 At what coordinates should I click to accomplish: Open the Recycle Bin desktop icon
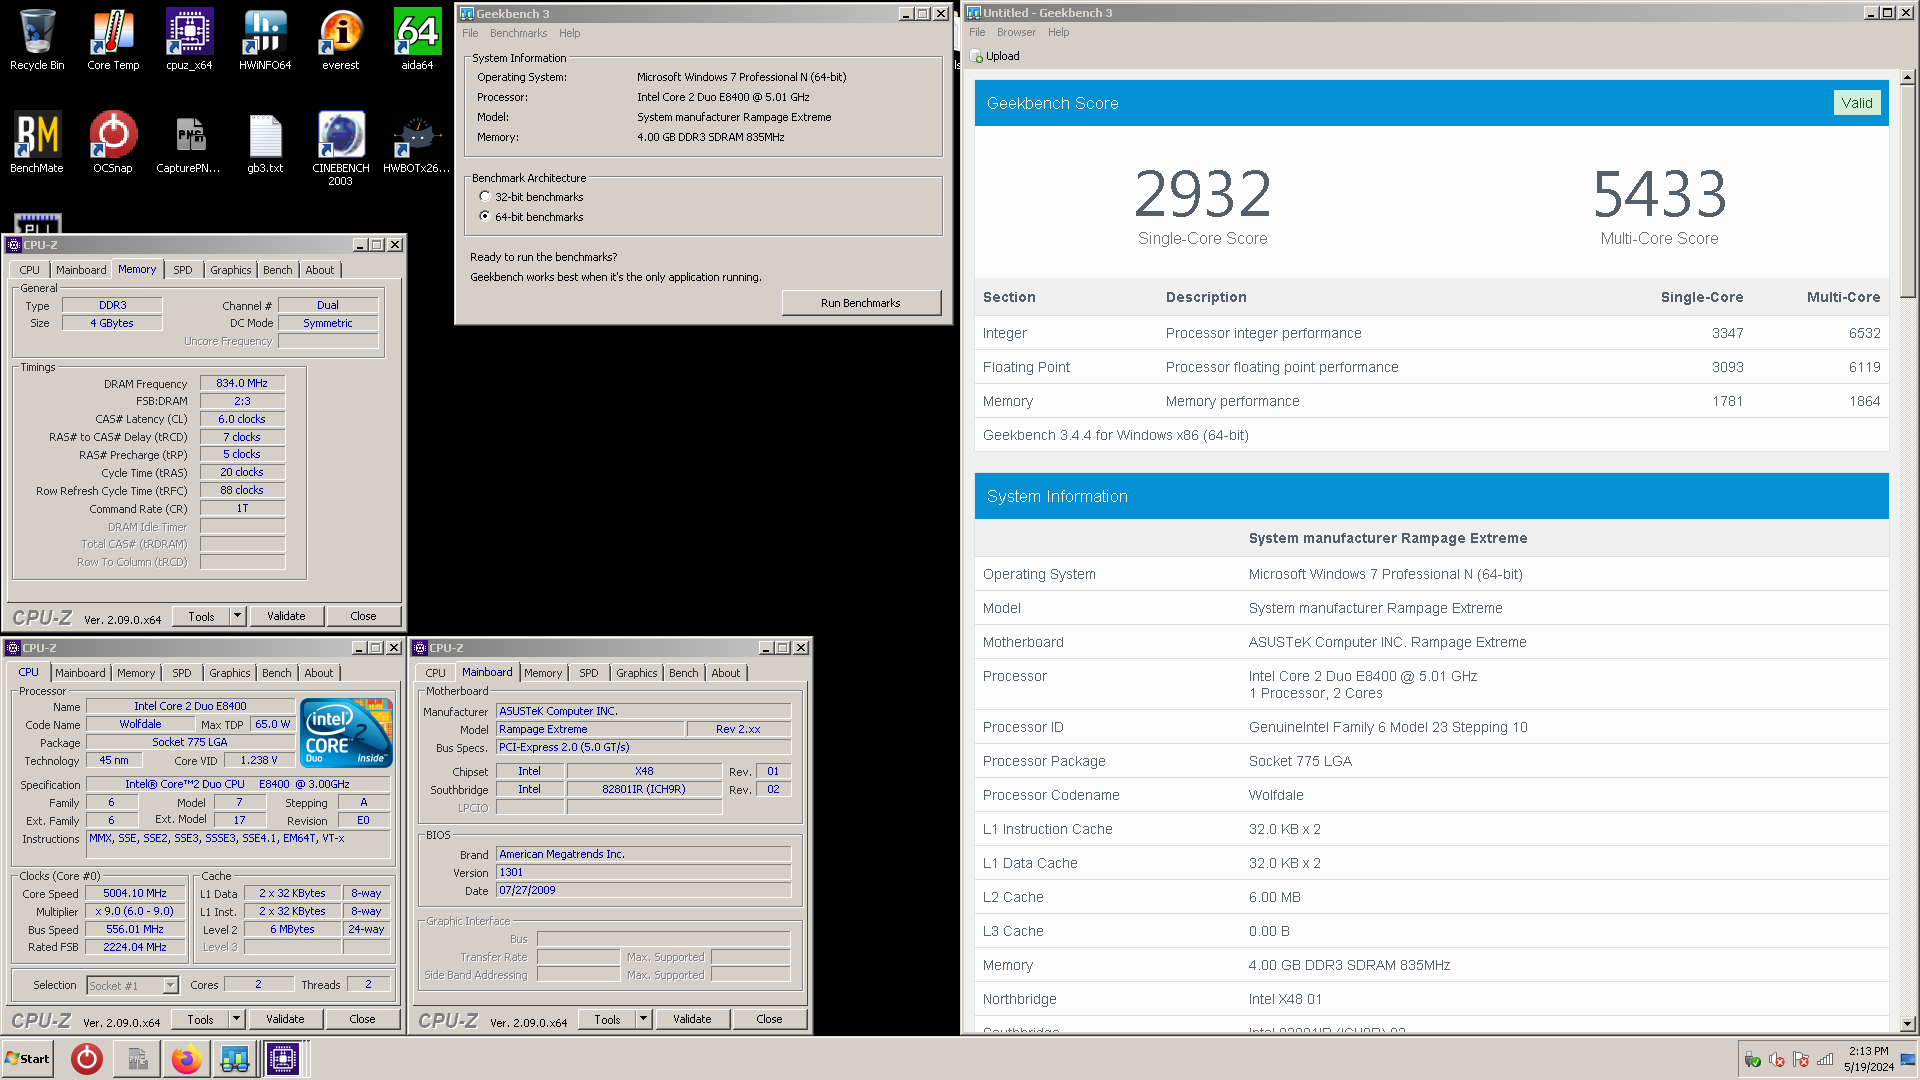coord(37,40)
